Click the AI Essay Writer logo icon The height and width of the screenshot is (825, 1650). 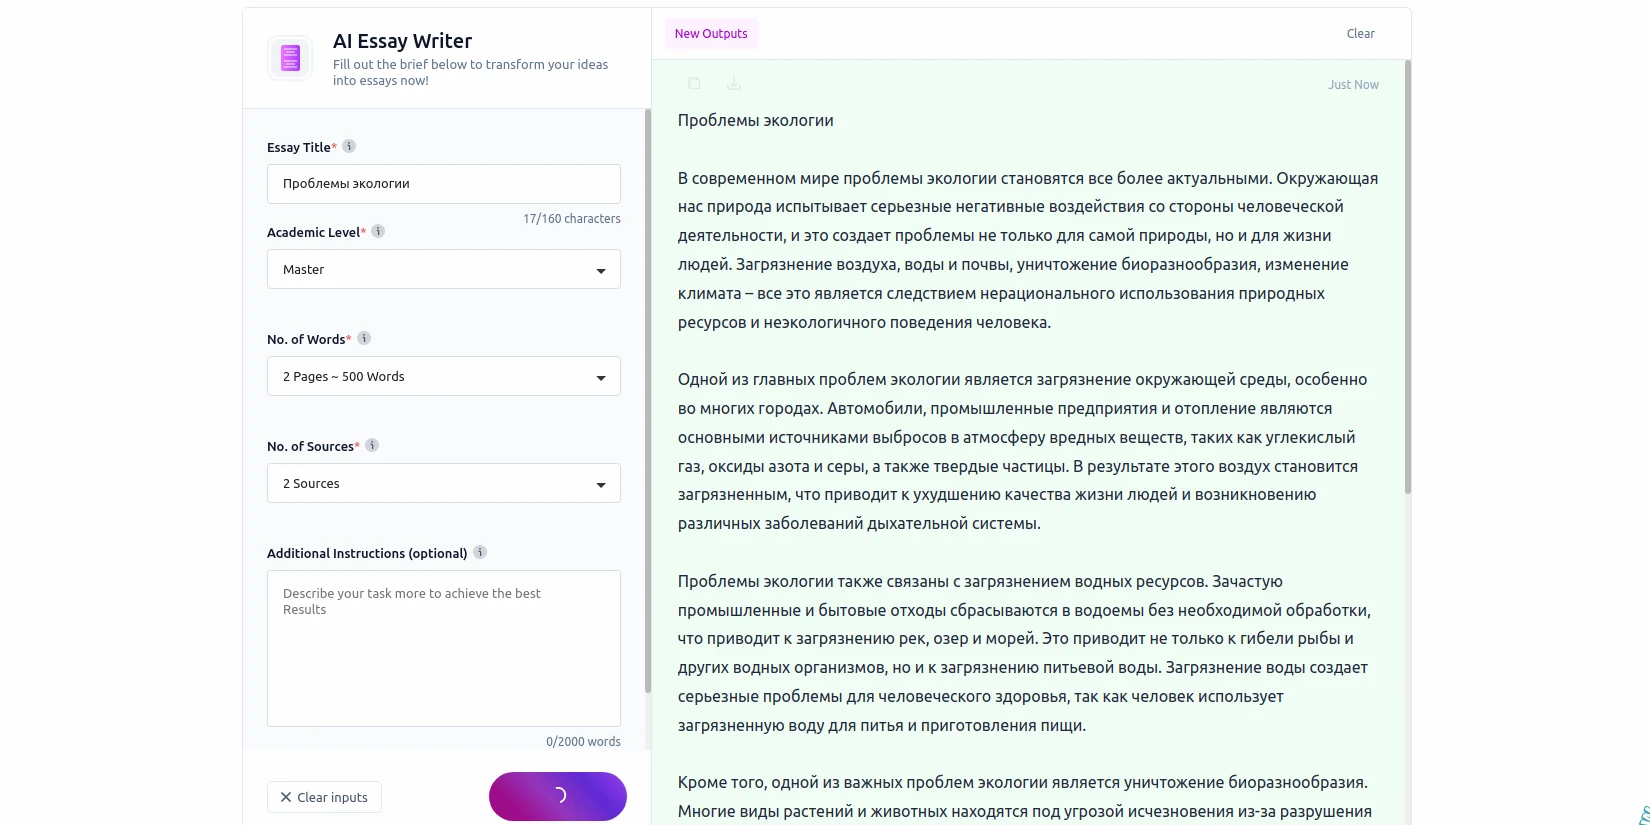(x=290, y=58)
